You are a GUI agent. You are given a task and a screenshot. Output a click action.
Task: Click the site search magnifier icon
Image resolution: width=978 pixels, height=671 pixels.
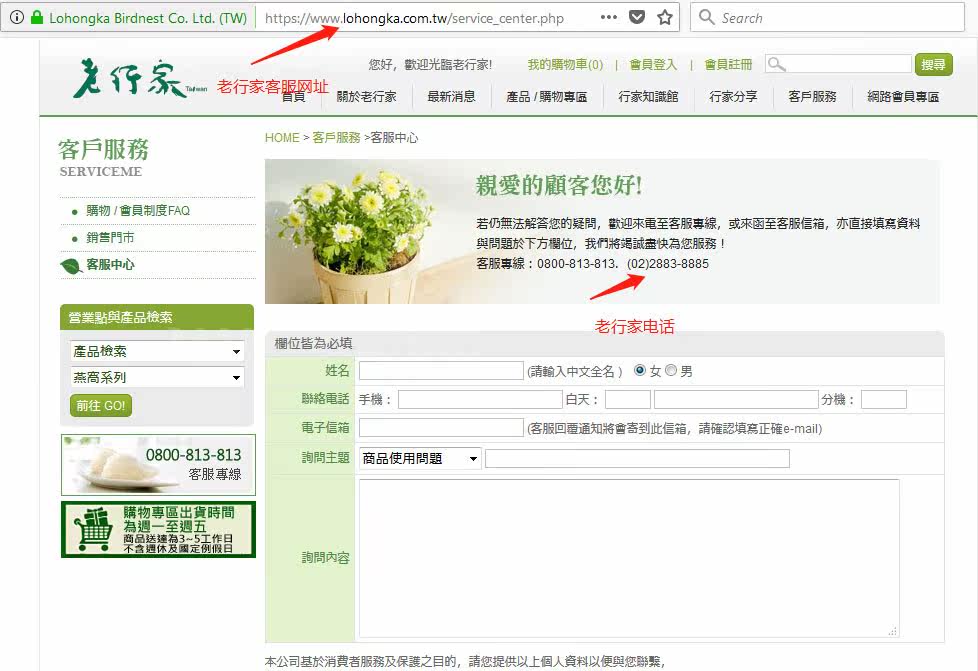[x=776, y=64]
